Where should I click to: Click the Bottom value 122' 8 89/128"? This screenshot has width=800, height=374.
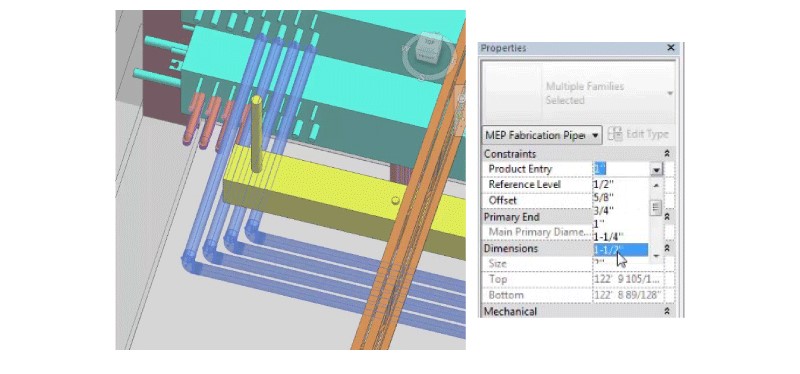(628, 295)
